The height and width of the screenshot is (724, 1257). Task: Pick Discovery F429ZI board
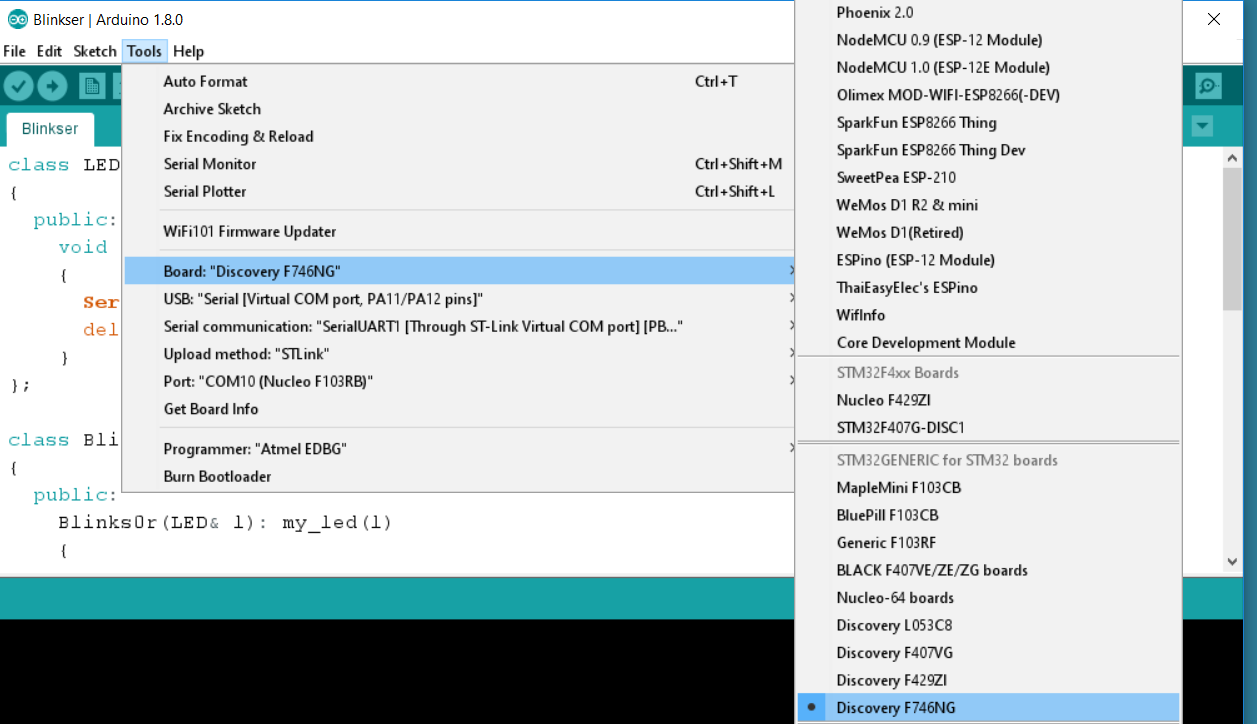pos(988,680)
